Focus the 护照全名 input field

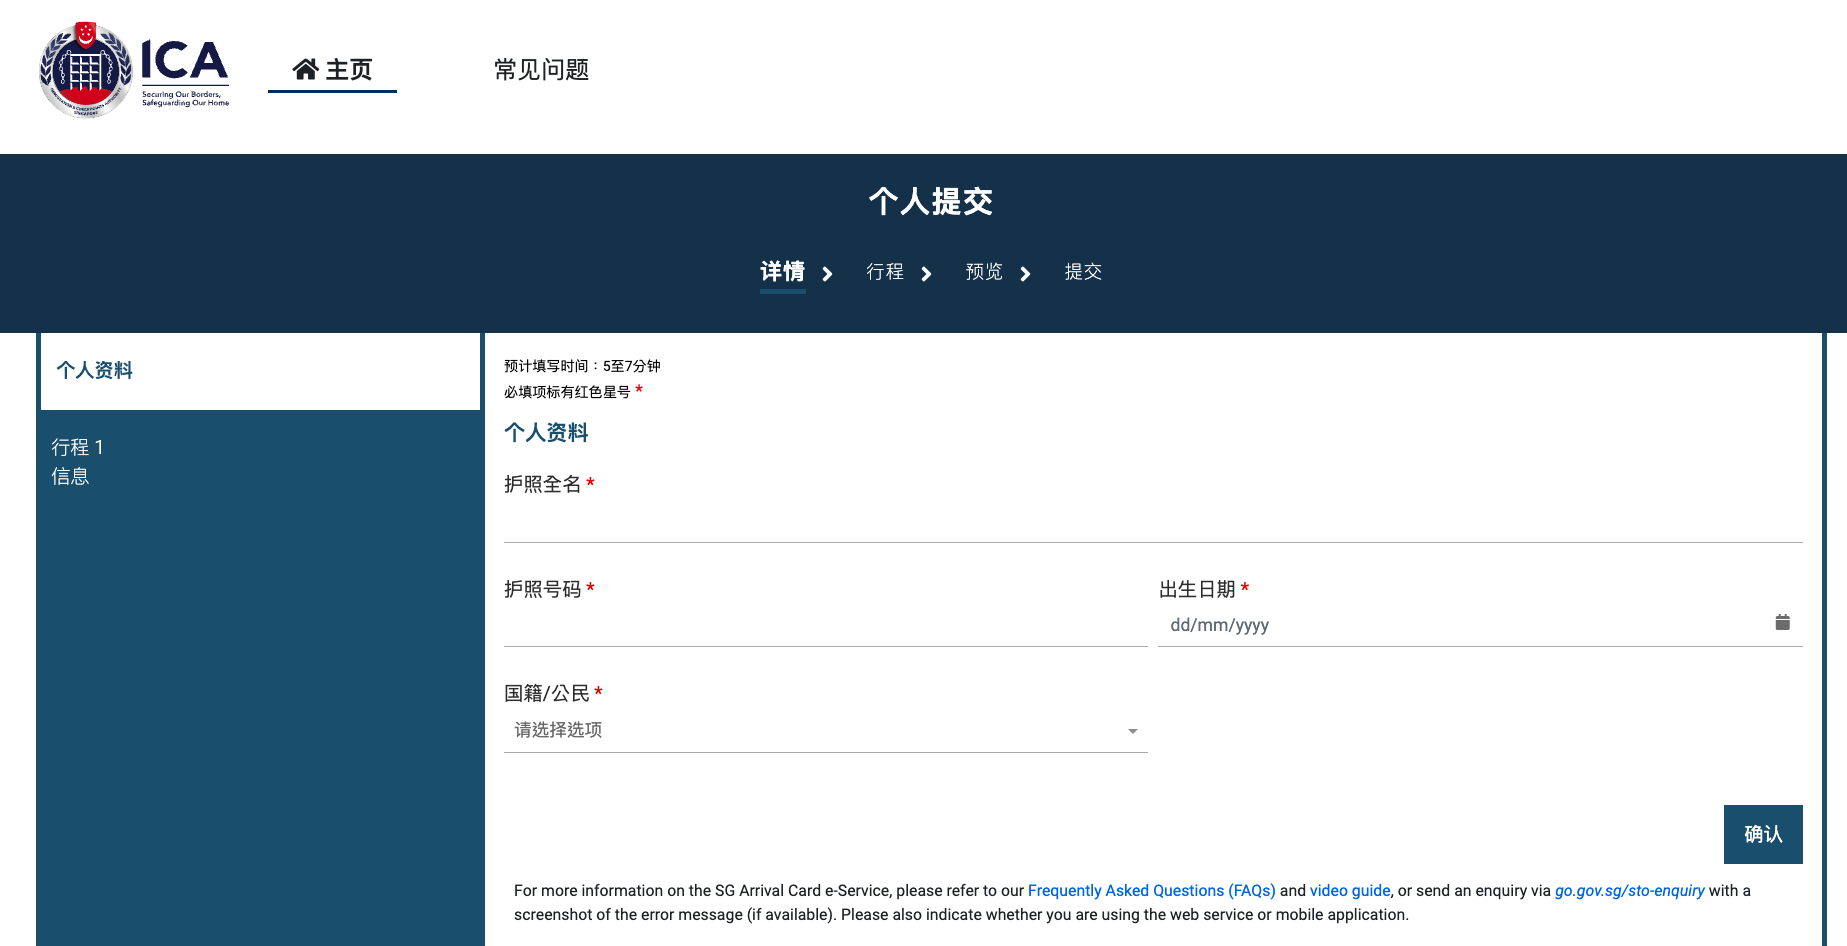[1152, 521]
